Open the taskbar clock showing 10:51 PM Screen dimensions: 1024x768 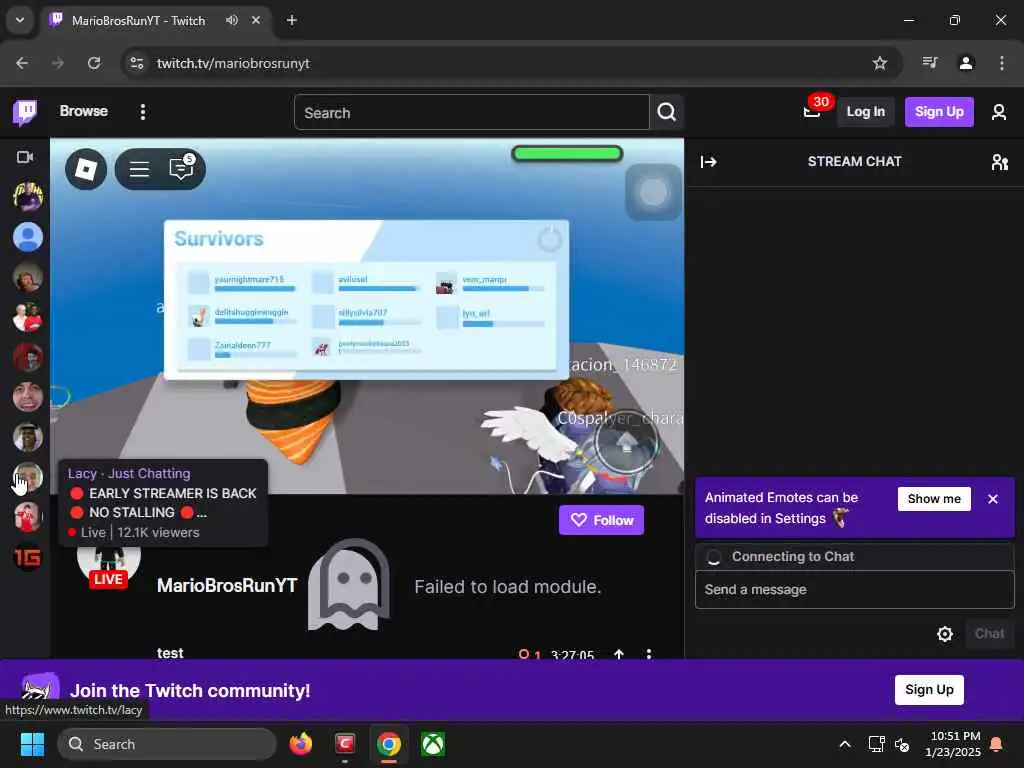click(953, 744)
